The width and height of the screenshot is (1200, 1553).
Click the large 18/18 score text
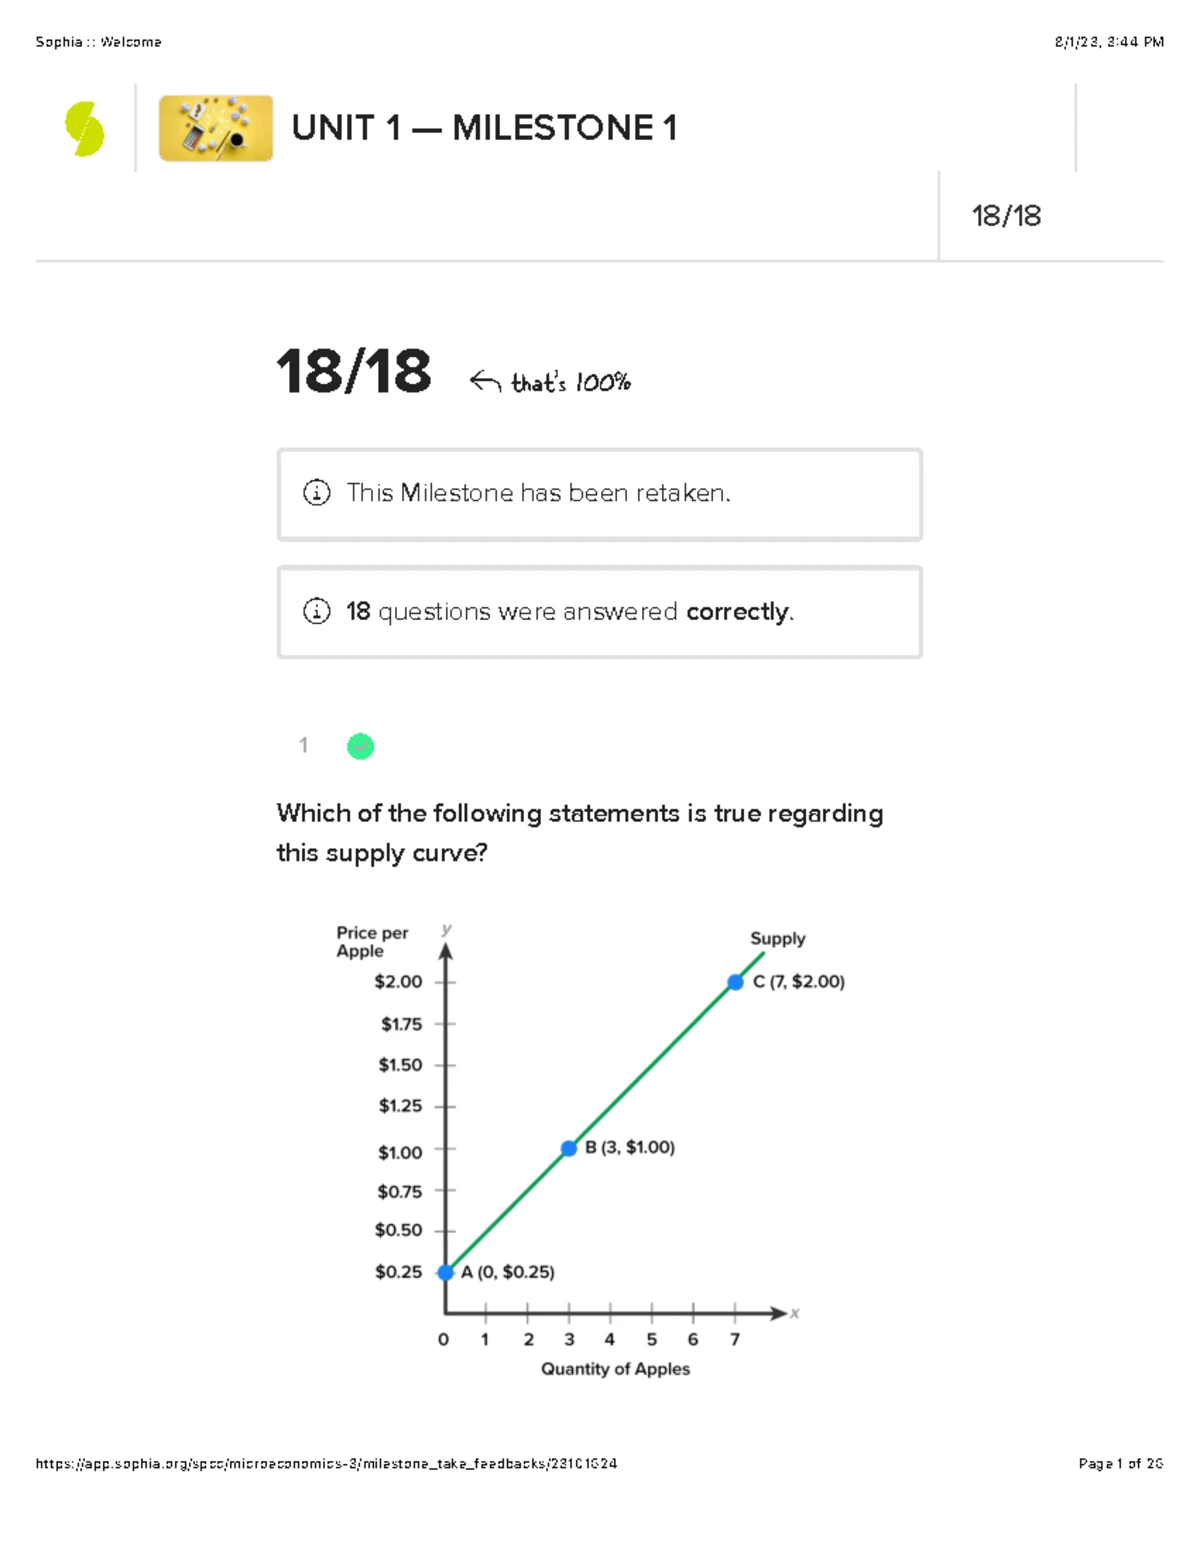pyautogui.click(x=354, y=372)
